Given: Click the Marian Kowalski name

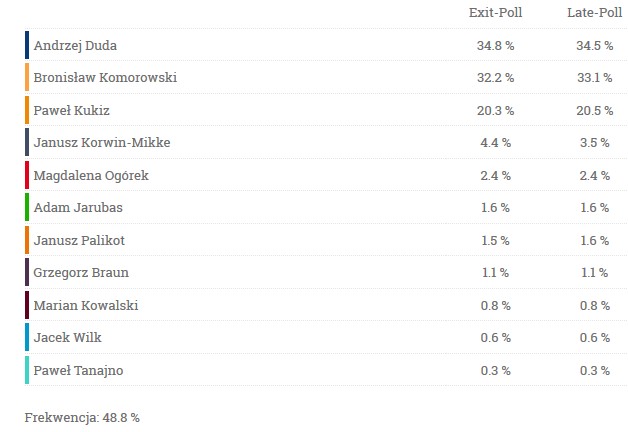Looking at the screenshot, I should [x=86, y=305].
